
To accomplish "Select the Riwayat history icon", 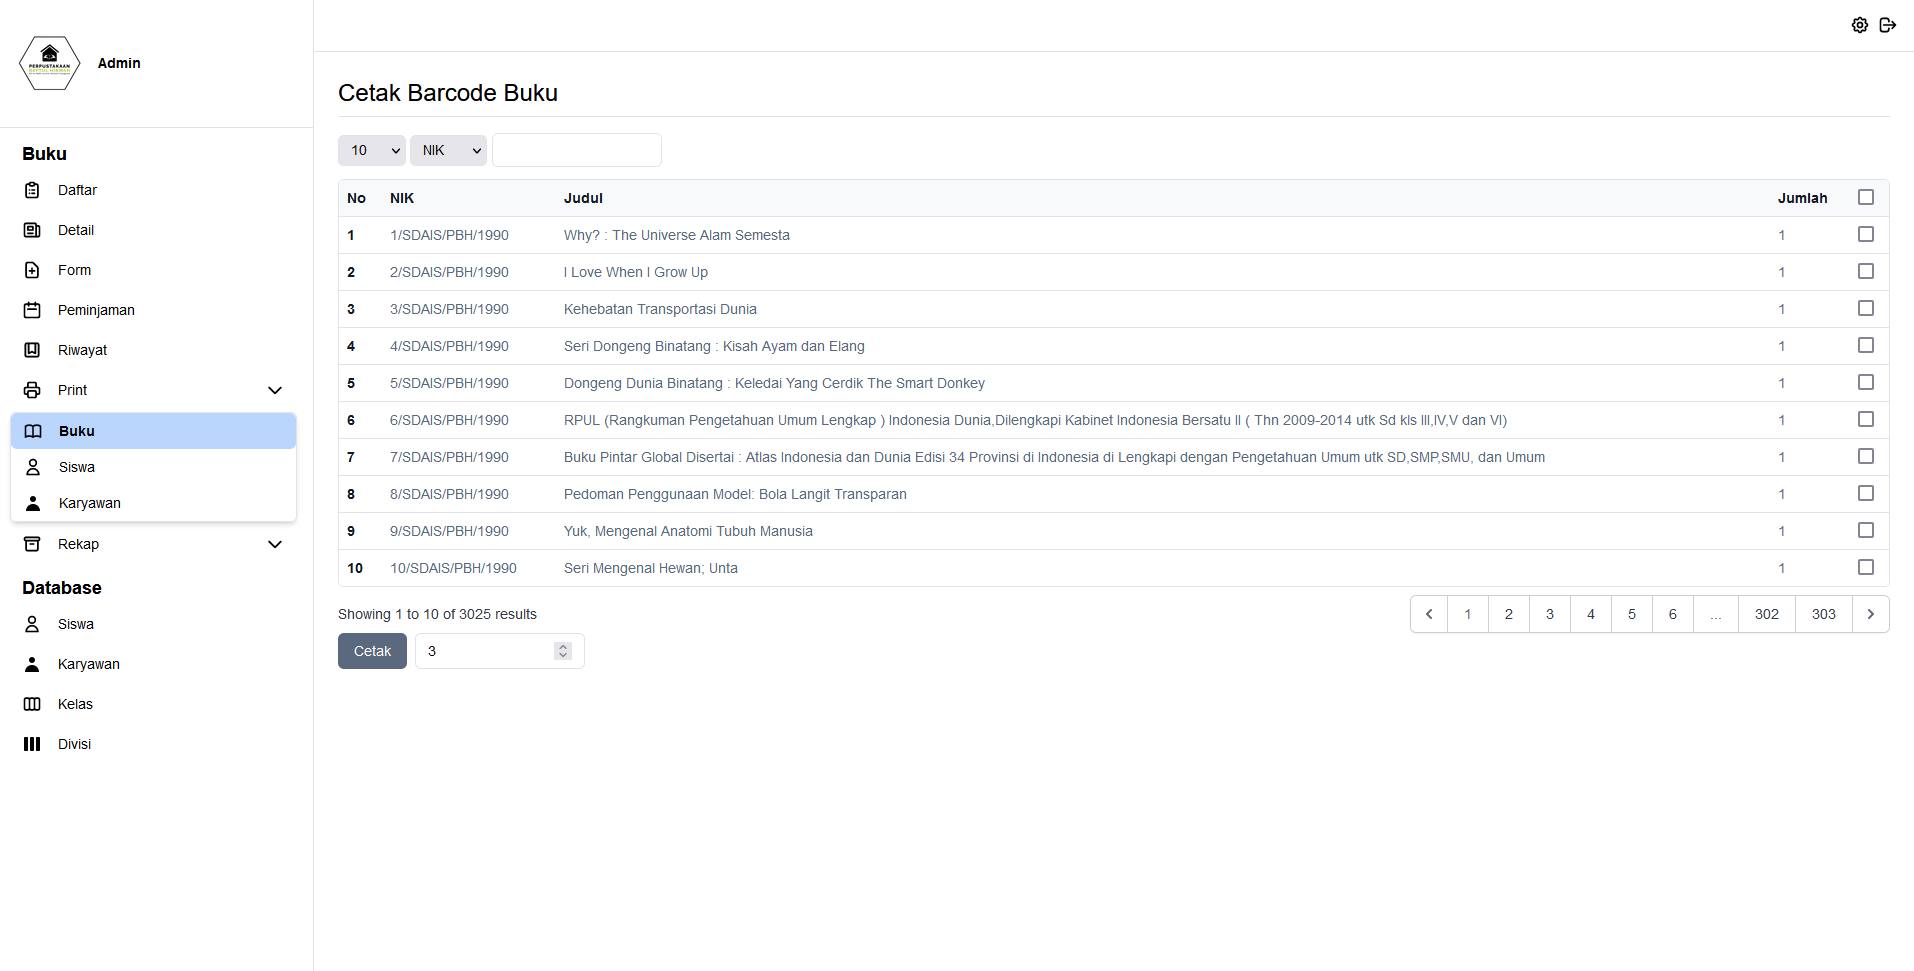I will pyautogui.click(x=33, y=350).
